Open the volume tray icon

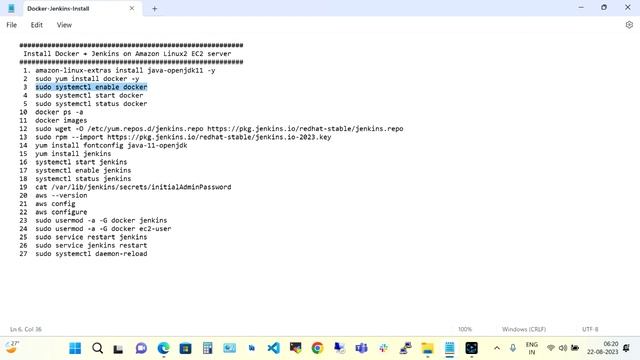[x=563, y=348]
